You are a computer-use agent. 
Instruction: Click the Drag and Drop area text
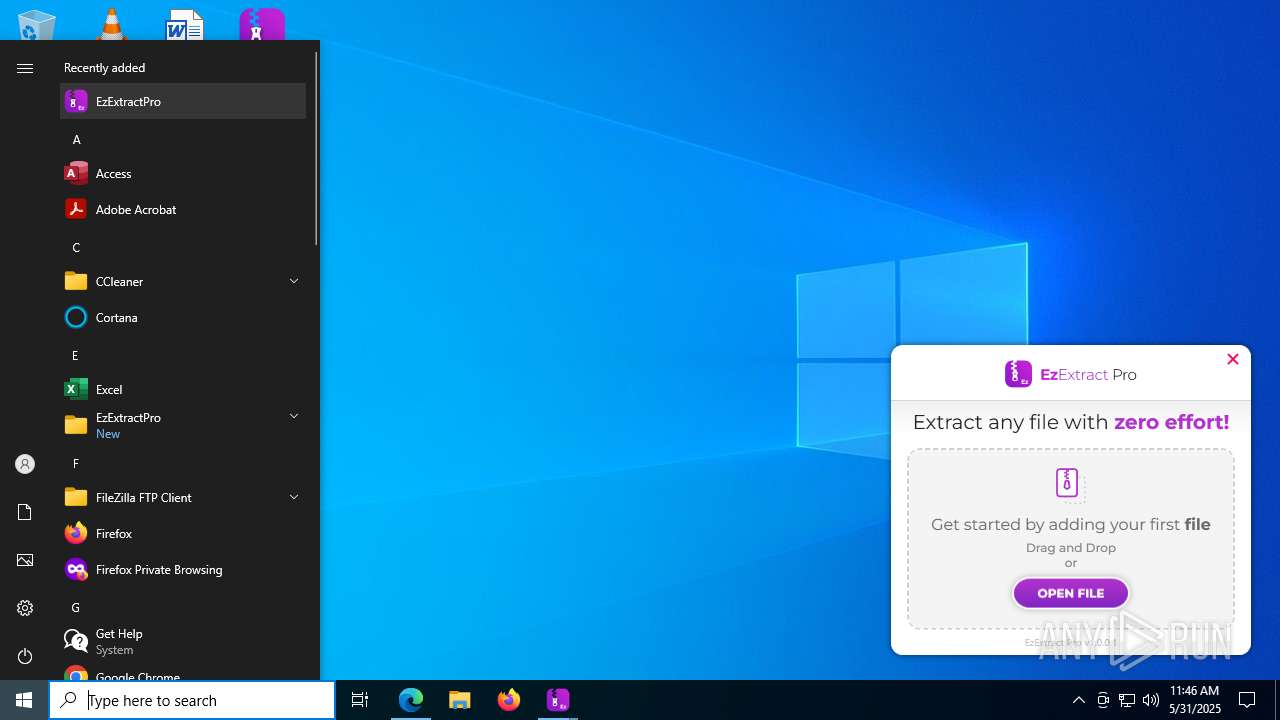click(1071, 547)
